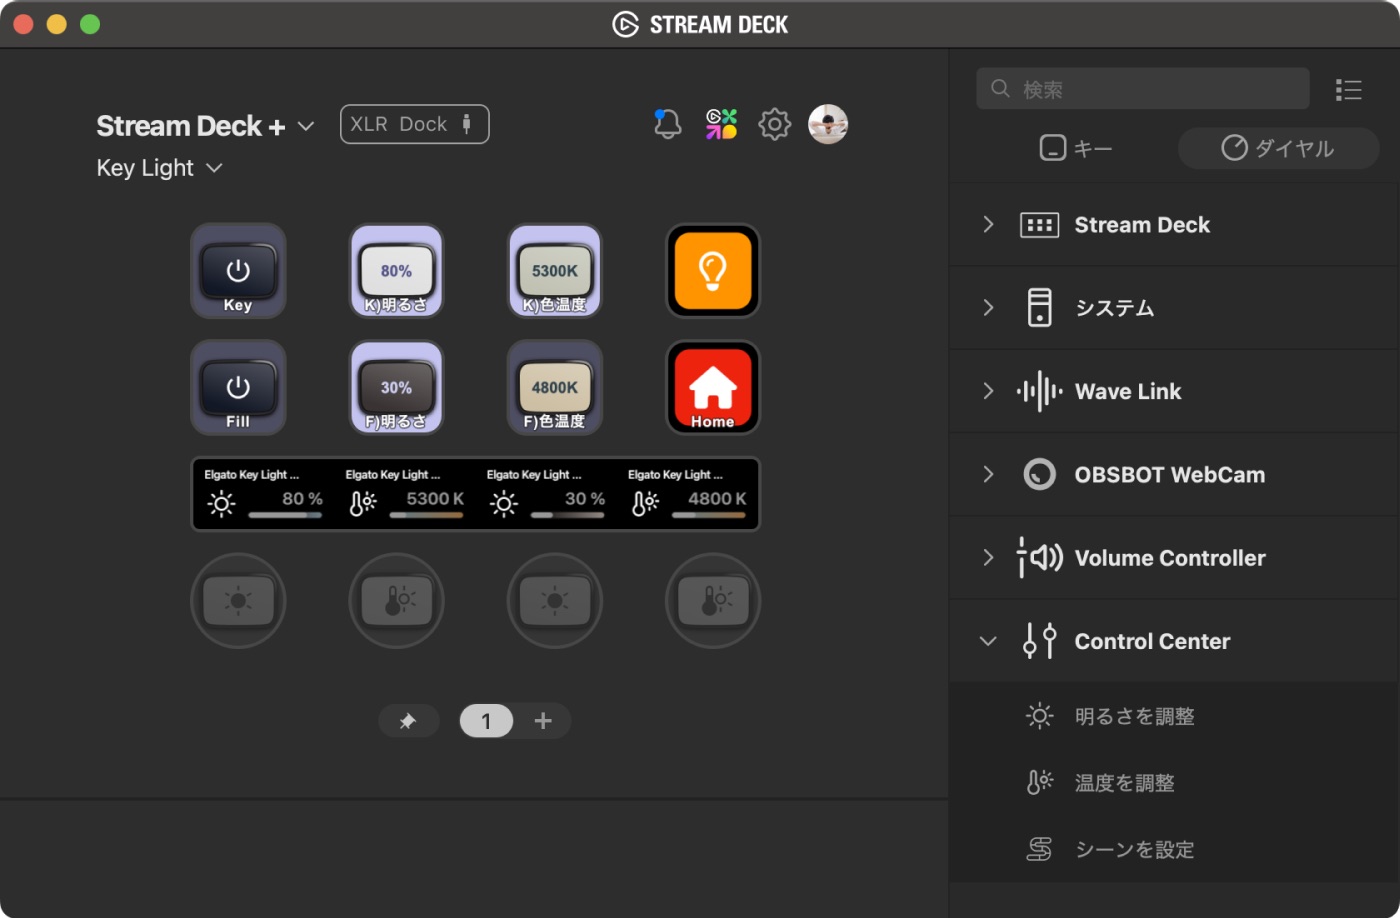Open the notifications bell icon
Screen dimensions: 1400x918
[x=667, y=124]
